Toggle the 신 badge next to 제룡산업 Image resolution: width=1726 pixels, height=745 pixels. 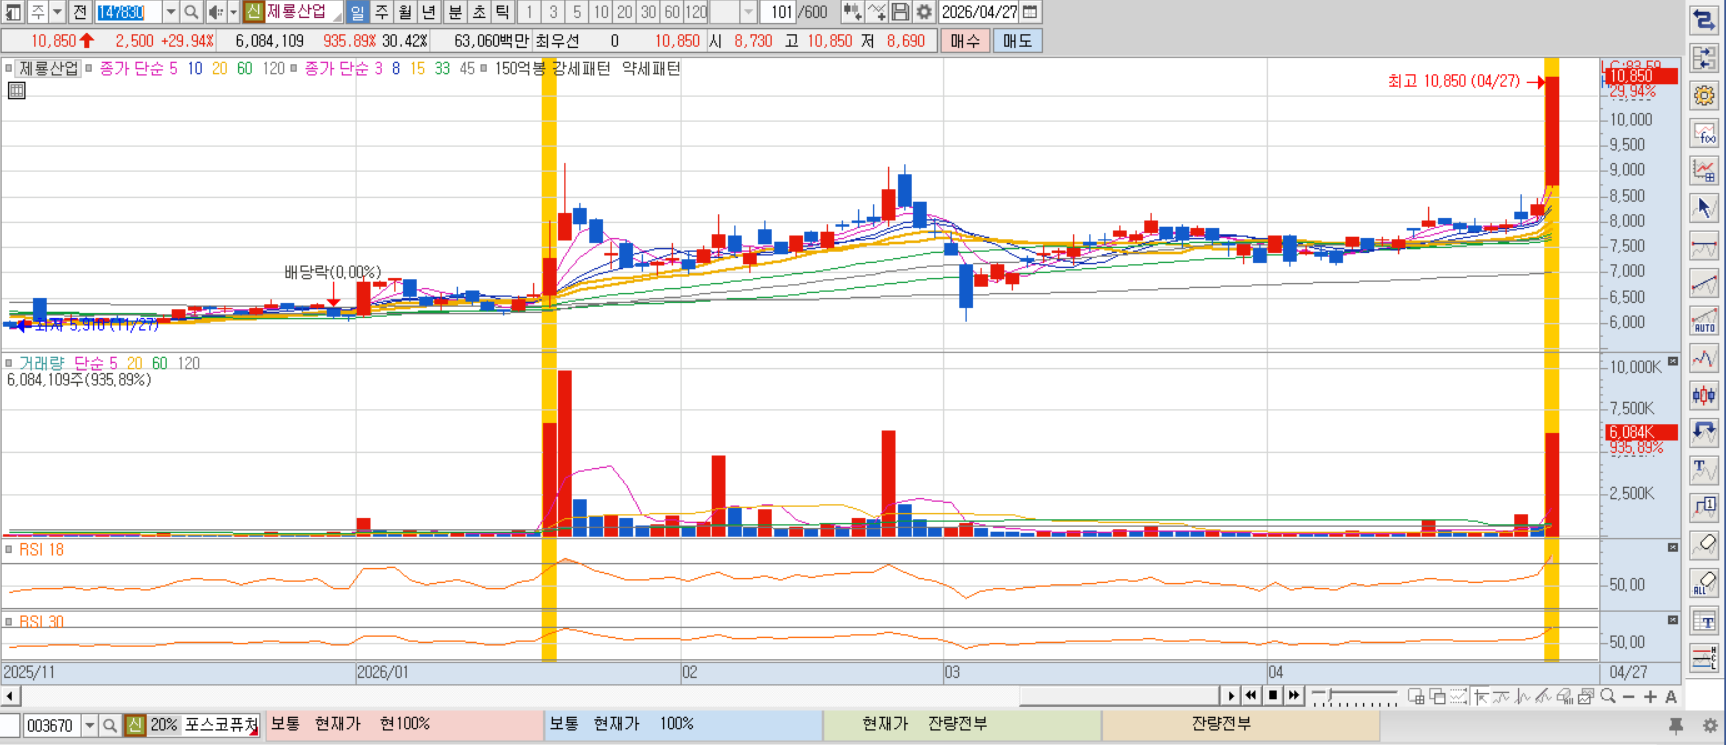click(x=253, y=12)
